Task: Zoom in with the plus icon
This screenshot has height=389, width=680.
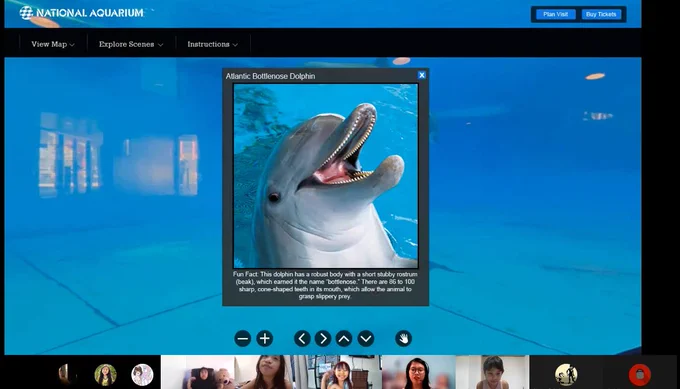Action: click(265, 339)
